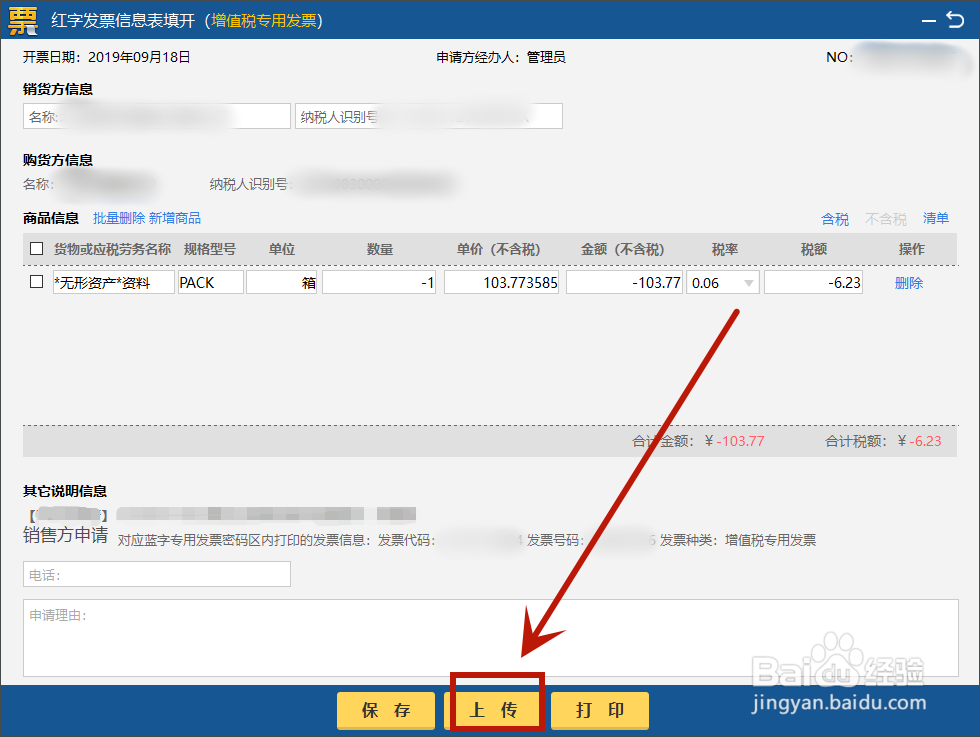Click the 单价 field showing 103.773585
The height and width of the screenshot is (737, 980).
click(500, 281)
